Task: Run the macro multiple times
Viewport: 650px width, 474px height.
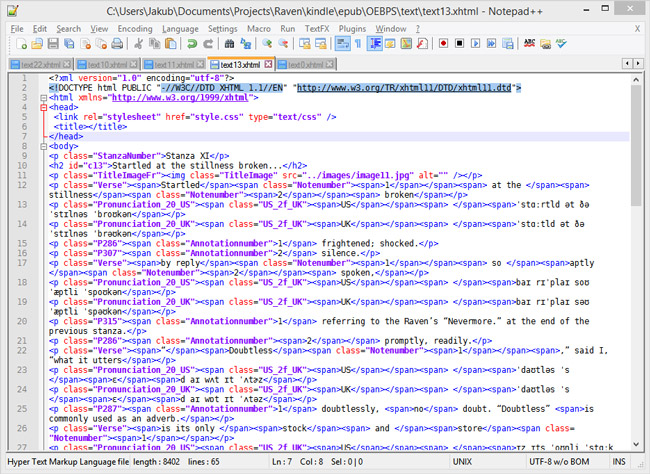Action: (x=492, y=44)
